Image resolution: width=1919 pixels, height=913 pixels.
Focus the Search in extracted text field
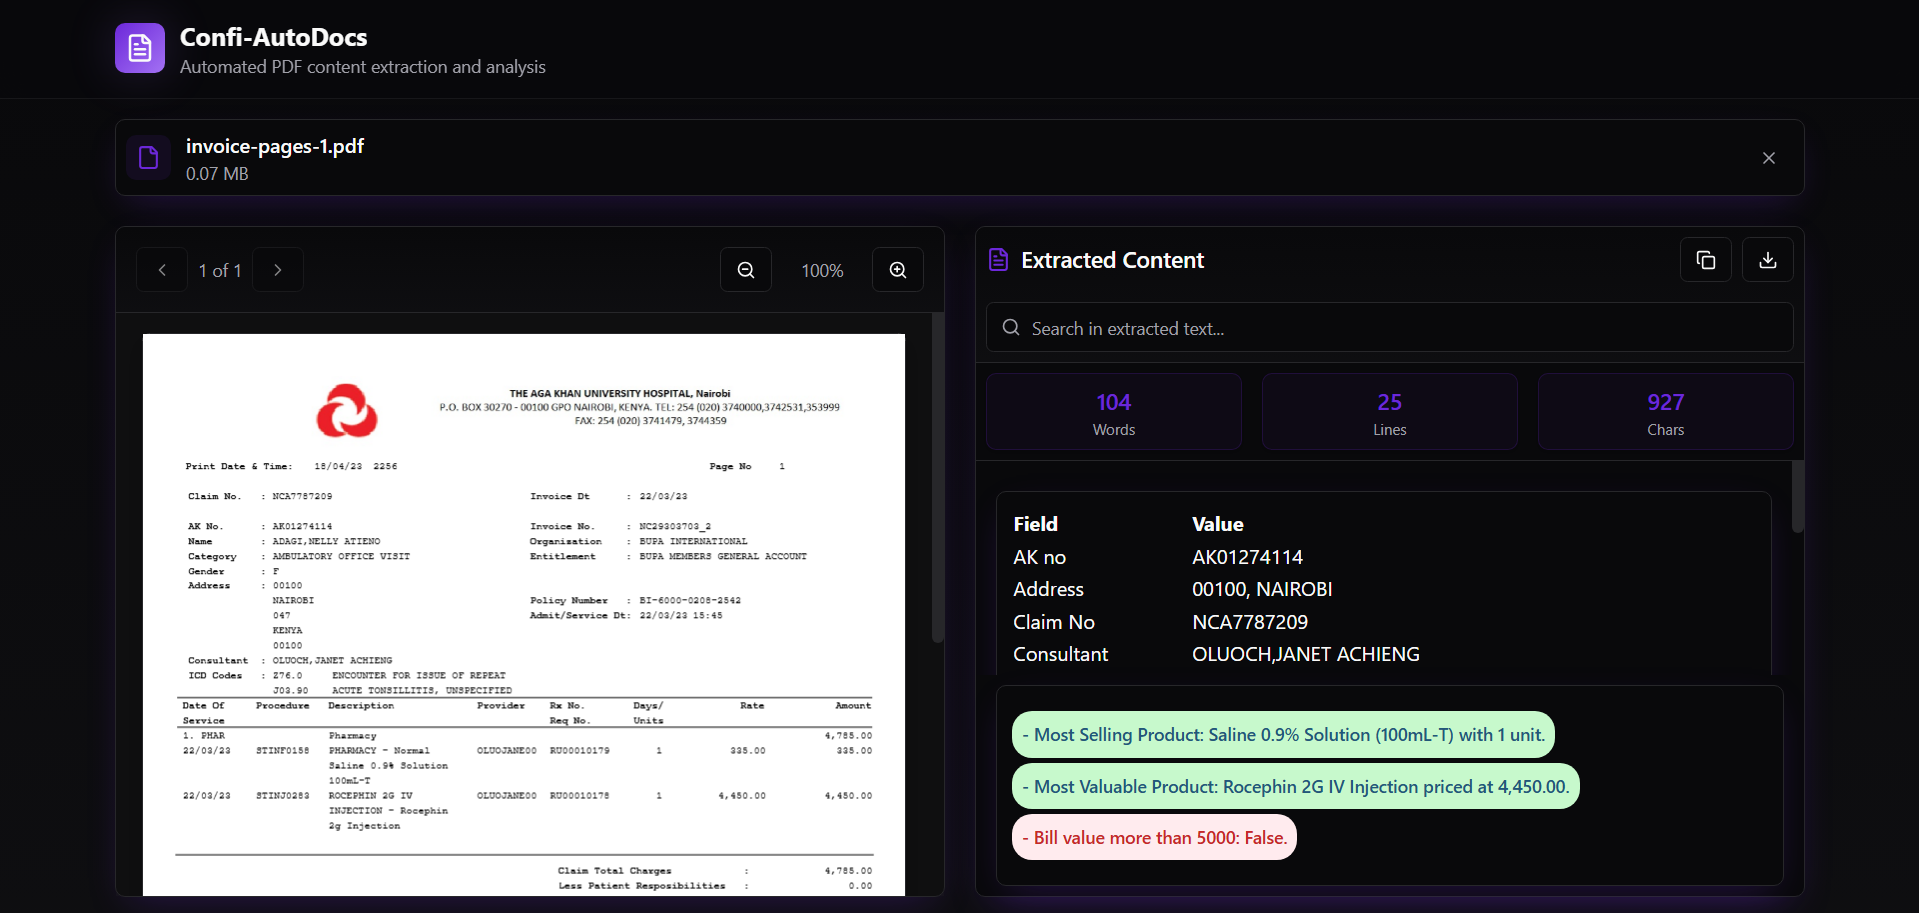1390,328
